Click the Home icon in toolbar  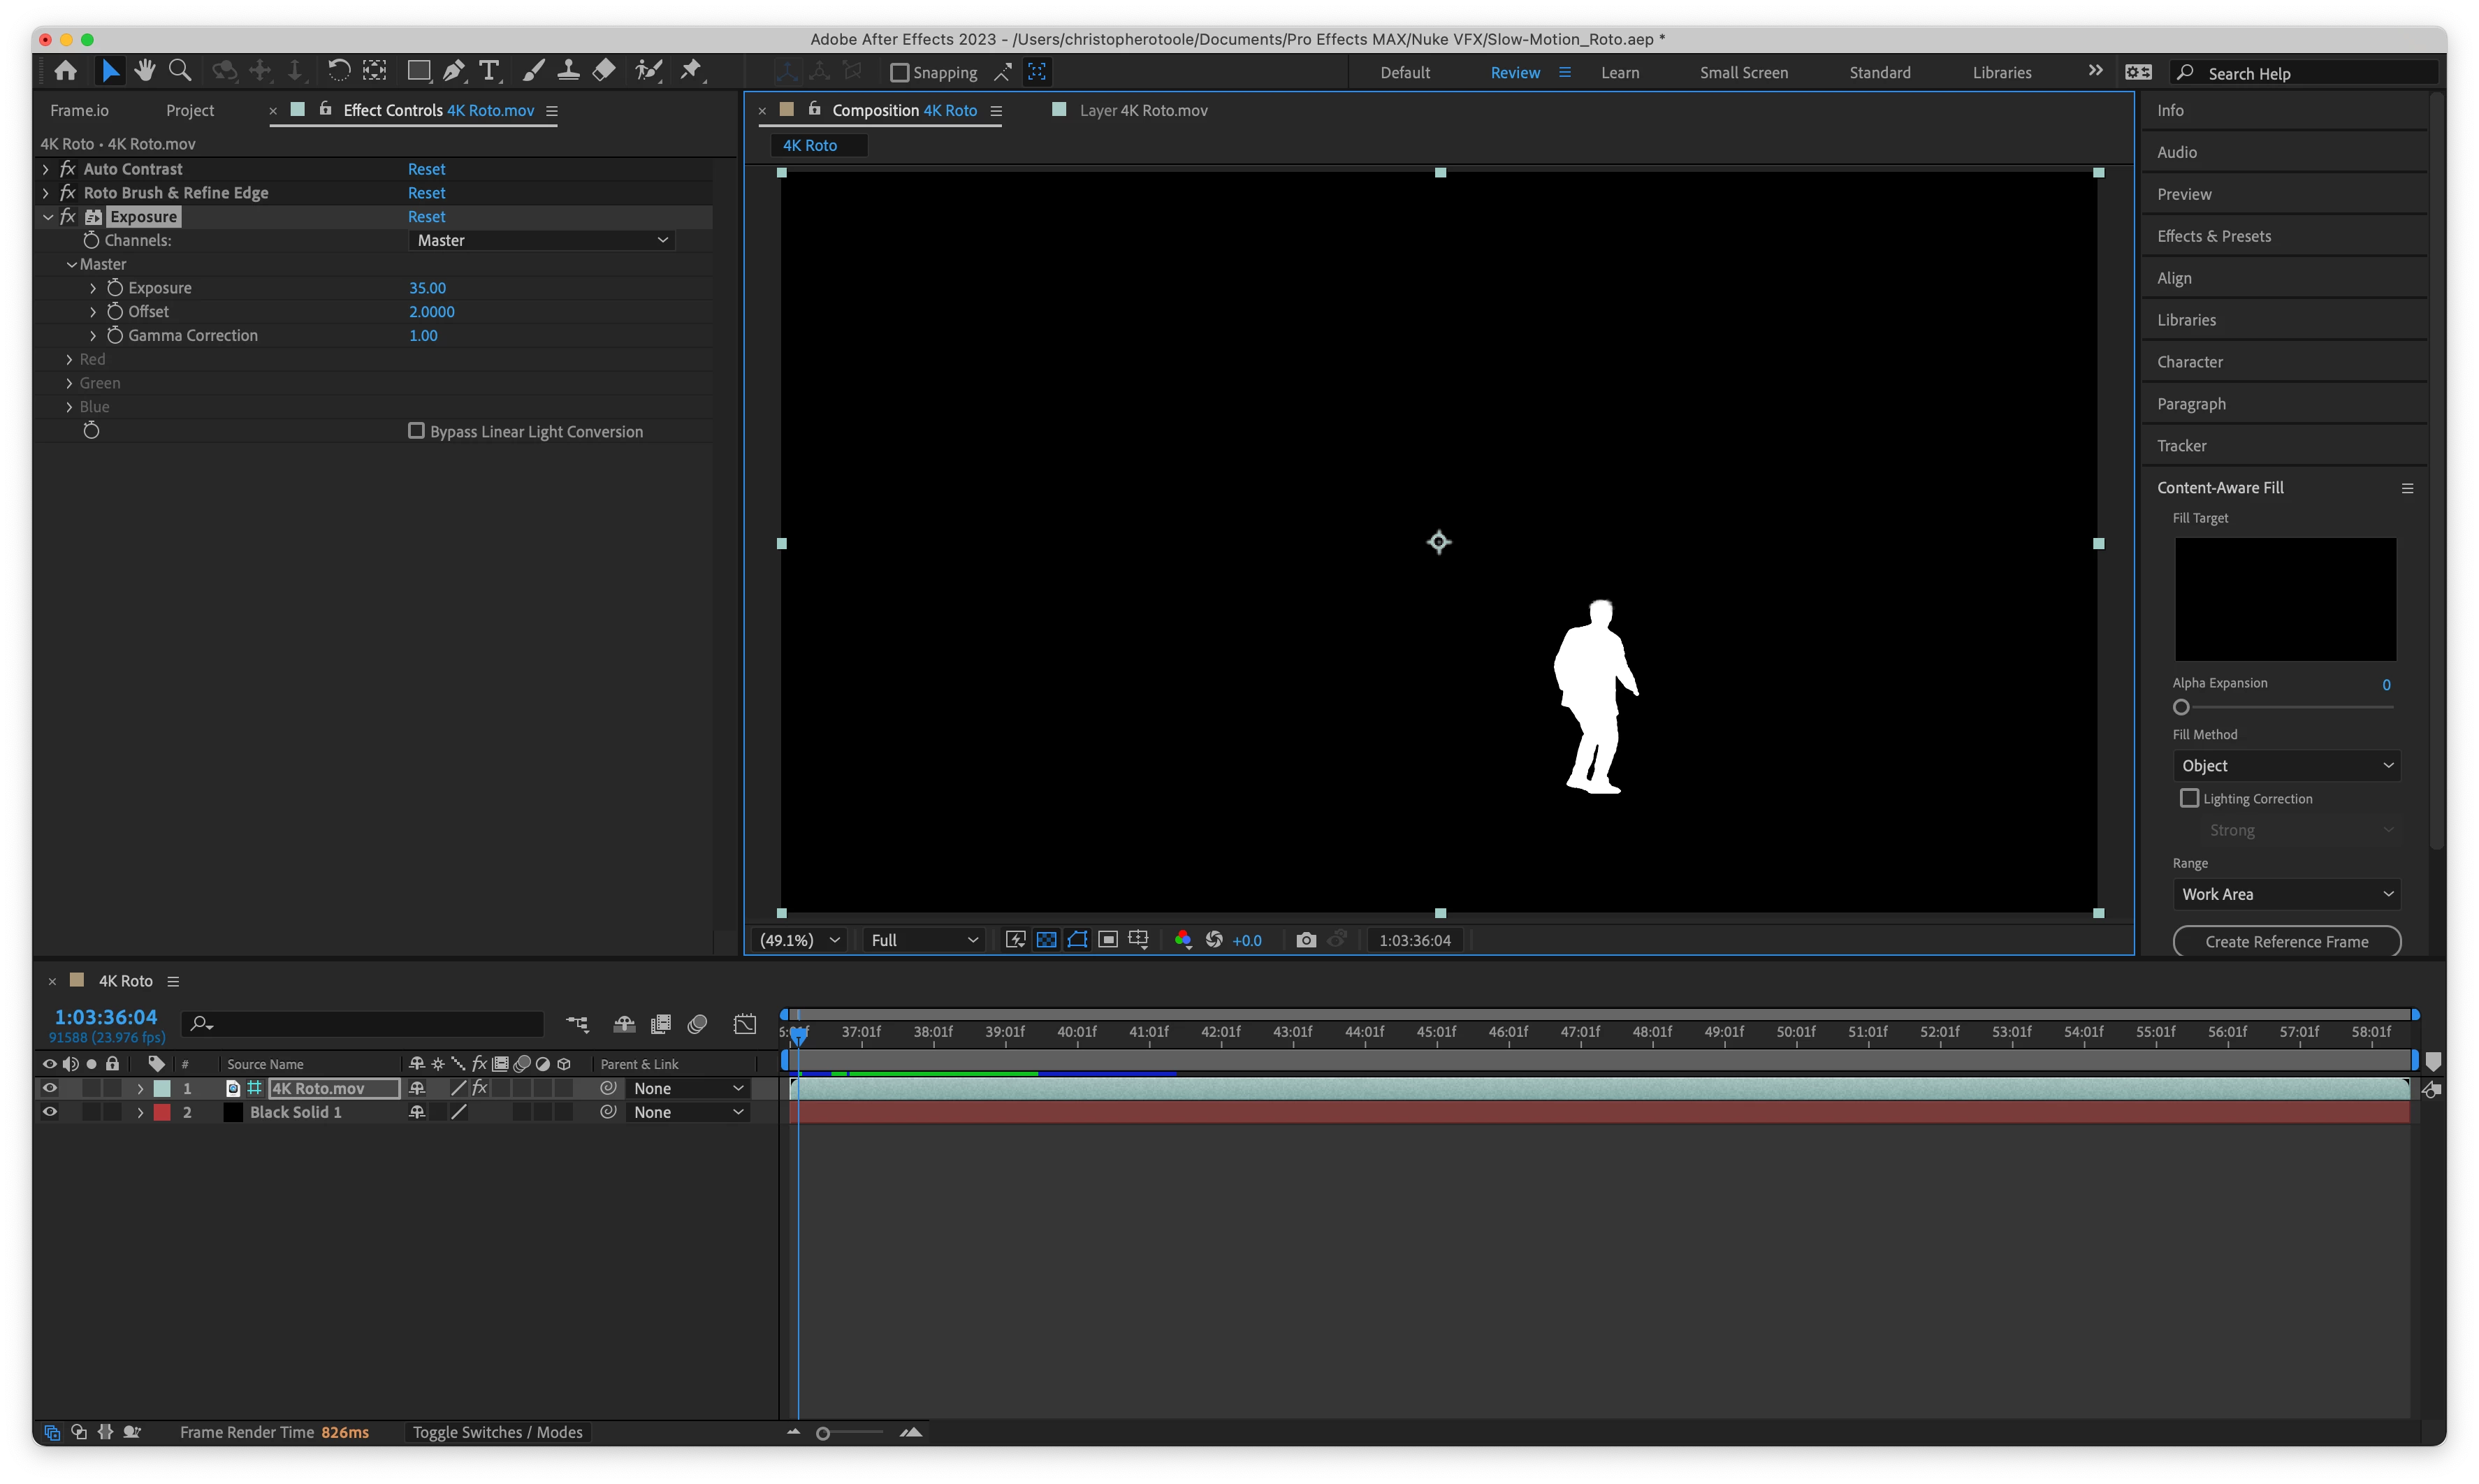pyautogui.click(x=66, y=71)
